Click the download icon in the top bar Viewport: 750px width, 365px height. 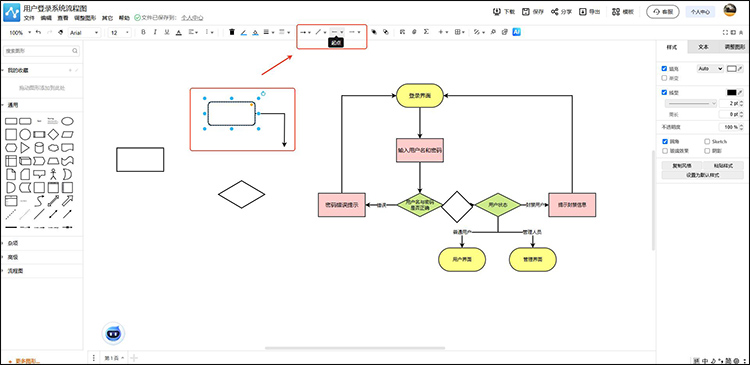(496, 11)
